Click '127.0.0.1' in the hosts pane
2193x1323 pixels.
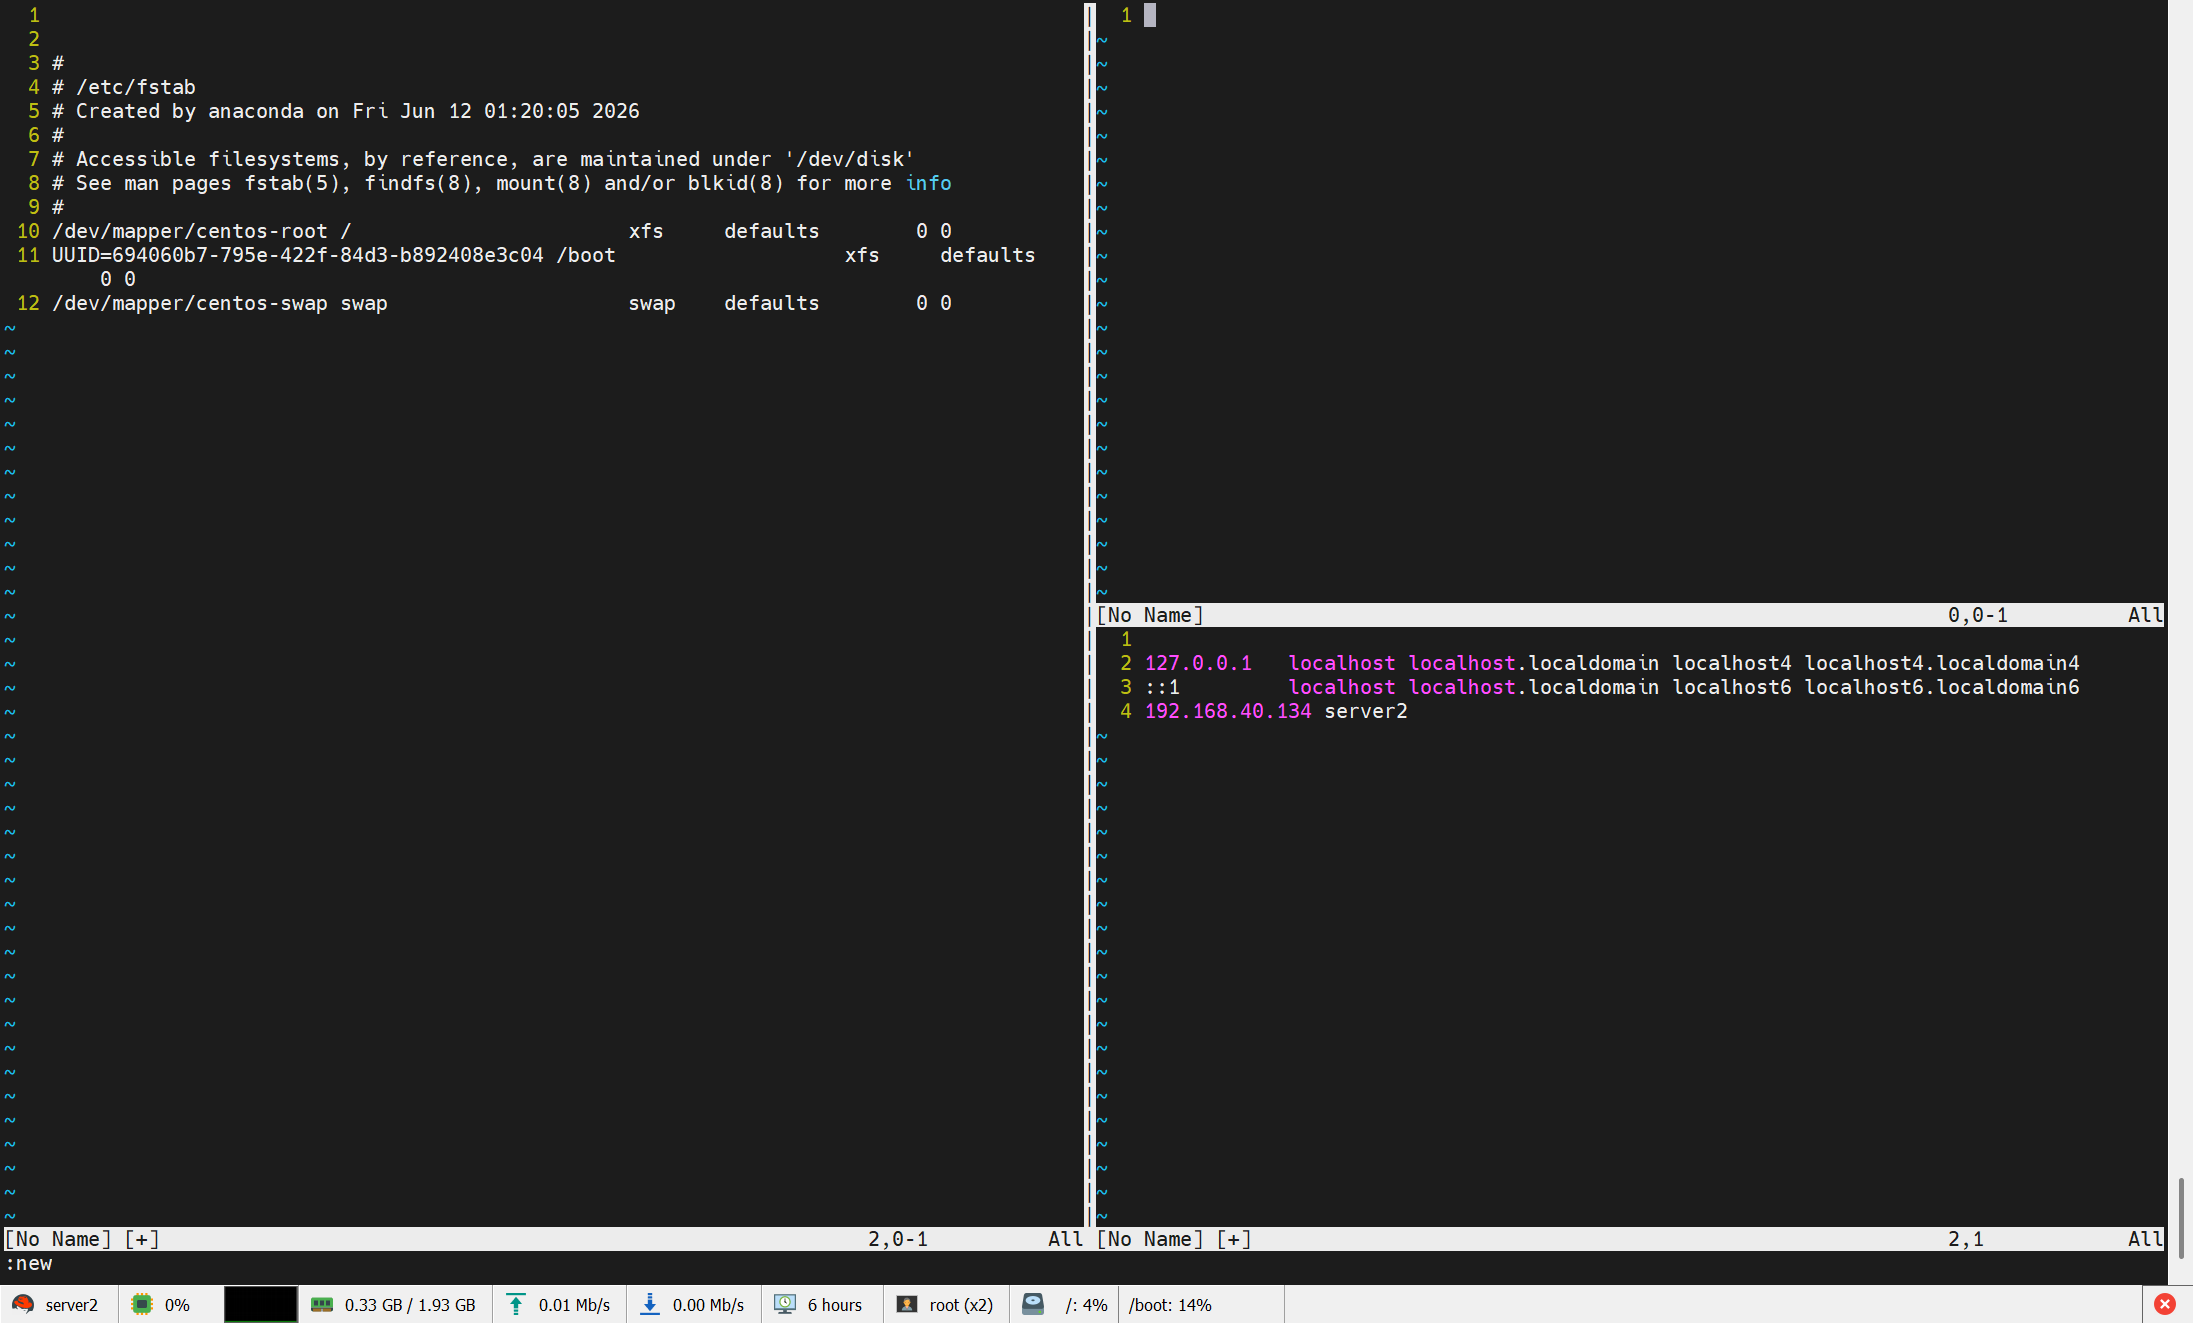tap(1198, 663)
